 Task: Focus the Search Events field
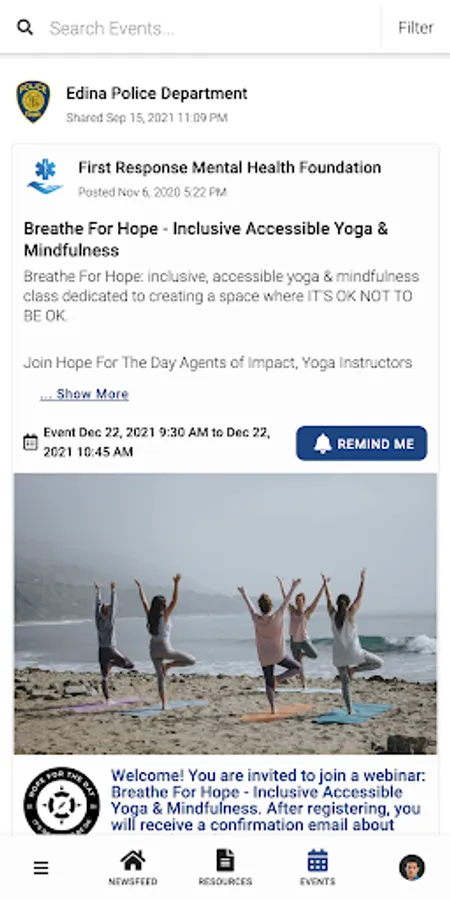click(x=212, y=28)
